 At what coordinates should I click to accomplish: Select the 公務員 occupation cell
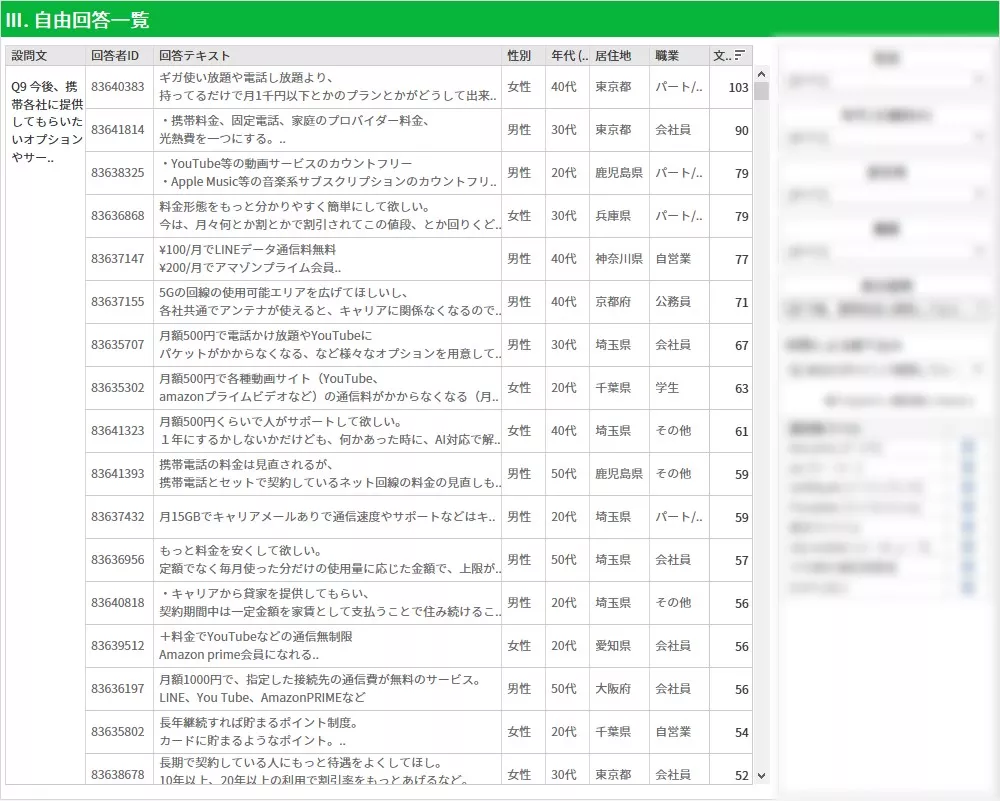[673, 302]
